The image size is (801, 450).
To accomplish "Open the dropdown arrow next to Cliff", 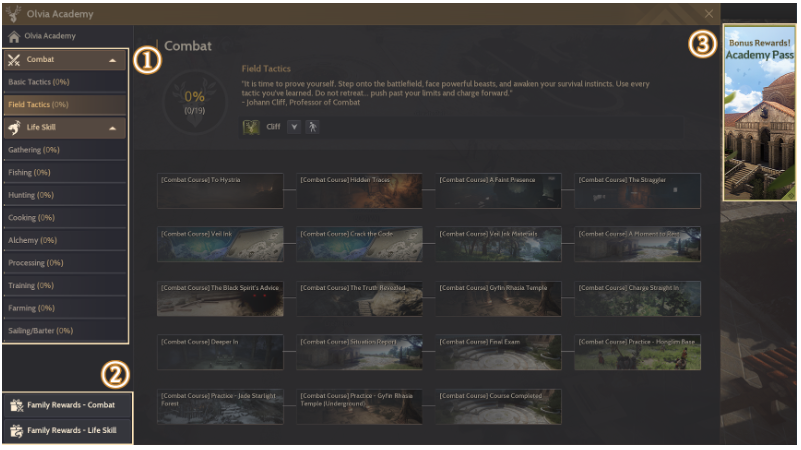I will point(294,127).
